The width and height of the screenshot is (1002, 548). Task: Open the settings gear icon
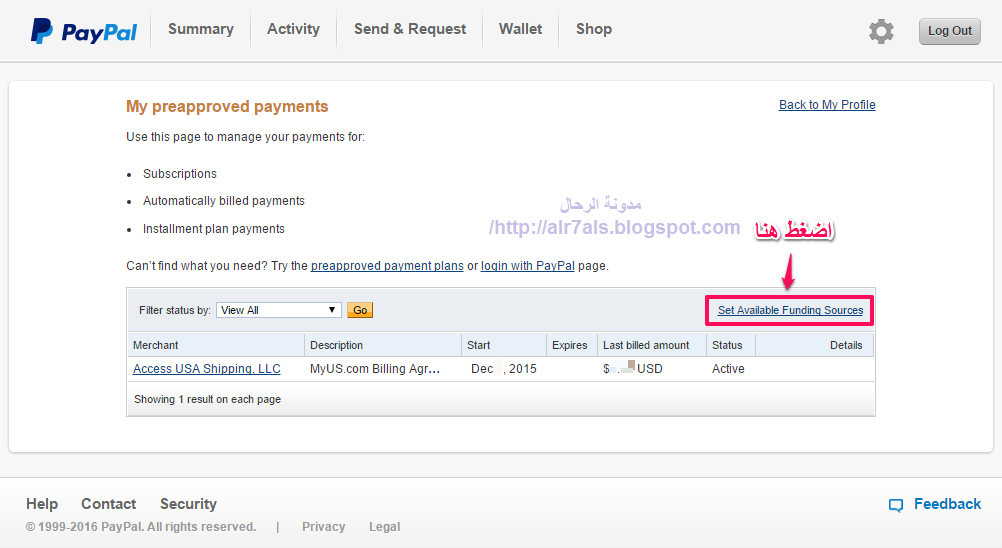(881, 31)
